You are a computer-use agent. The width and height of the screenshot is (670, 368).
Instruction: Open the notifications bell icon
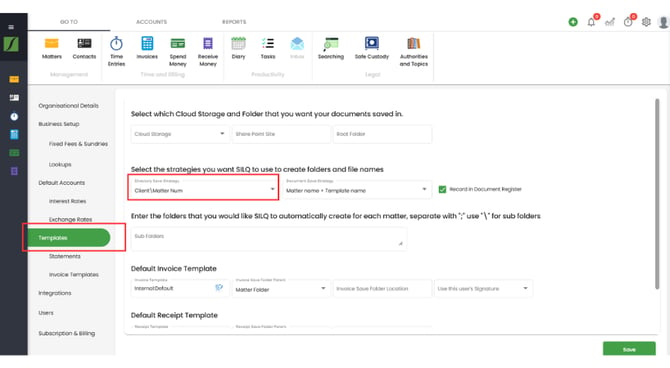point(591,22)
